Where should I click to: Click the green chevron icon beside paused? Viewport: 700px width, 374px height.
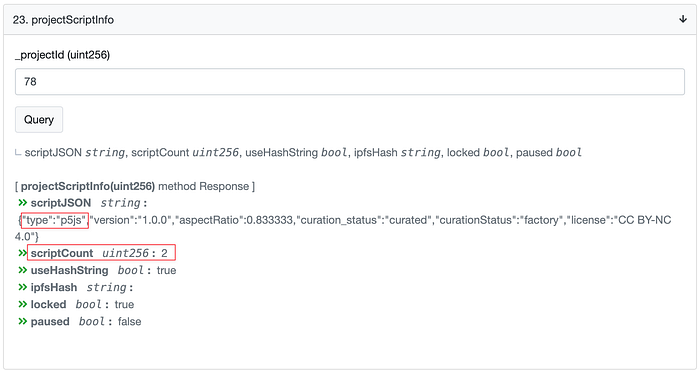22,321
